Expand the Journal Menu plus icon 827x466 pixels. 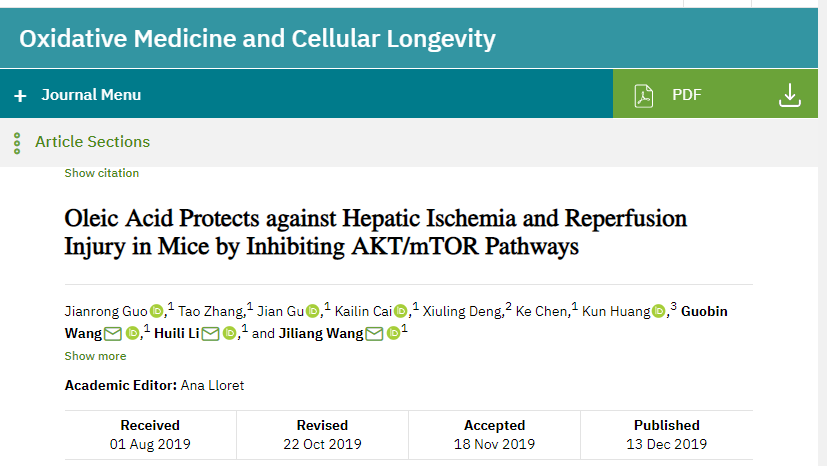pyautogui.click(x=20, y=96)
